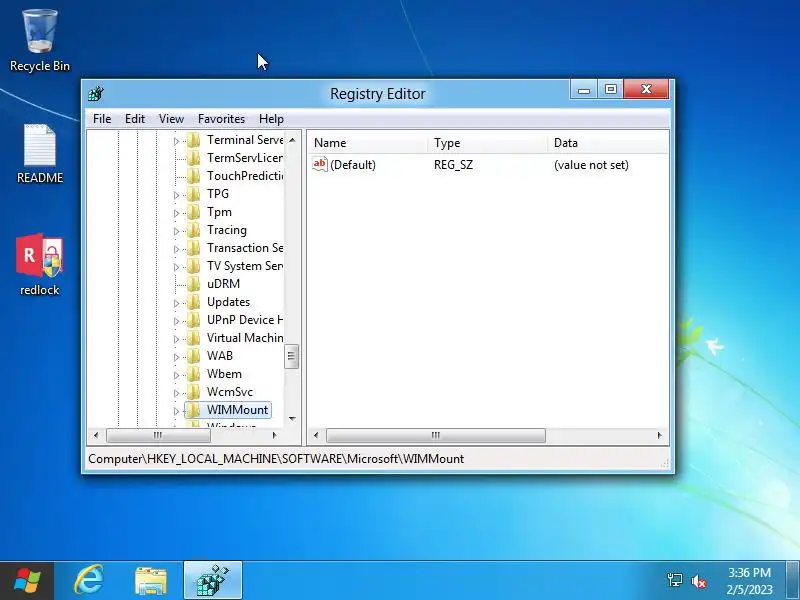800x600 pixels.
Task: Select the Wbem key label
Action: (x=224, y=374)
